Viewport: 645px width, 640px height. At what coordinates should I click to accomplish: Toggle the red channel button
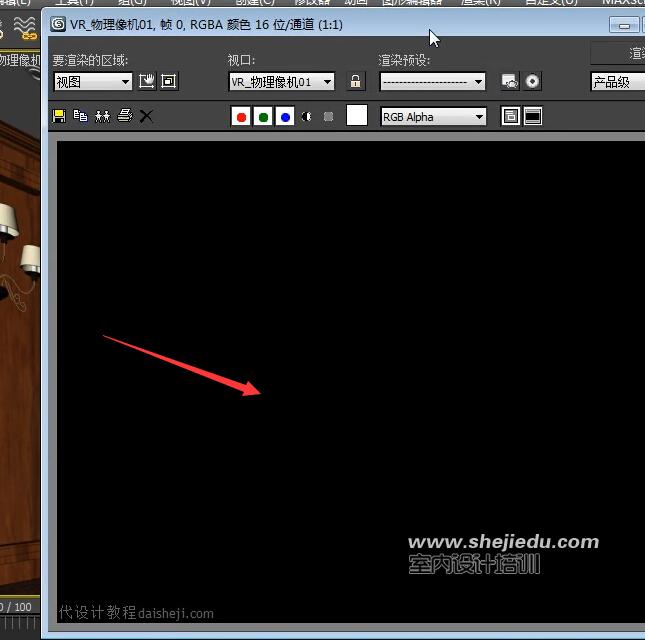click(x=241, y=117)
